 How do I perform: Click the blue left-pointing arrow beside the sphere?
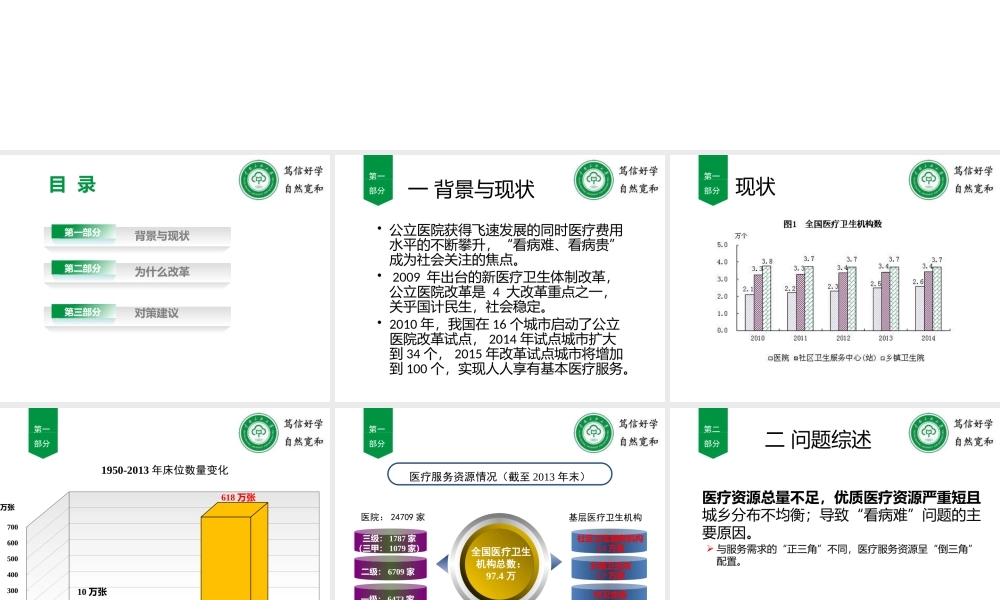[444, 560]
